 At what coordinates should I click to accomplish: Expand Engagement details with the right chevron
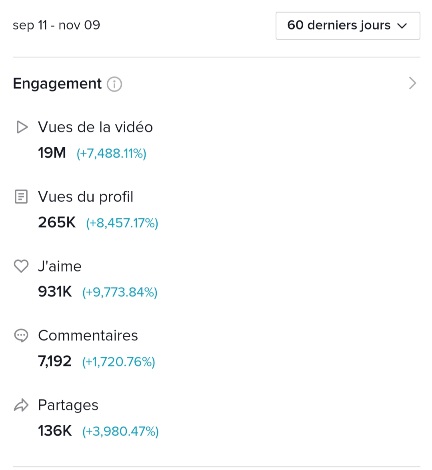click(x=412, y=83)
